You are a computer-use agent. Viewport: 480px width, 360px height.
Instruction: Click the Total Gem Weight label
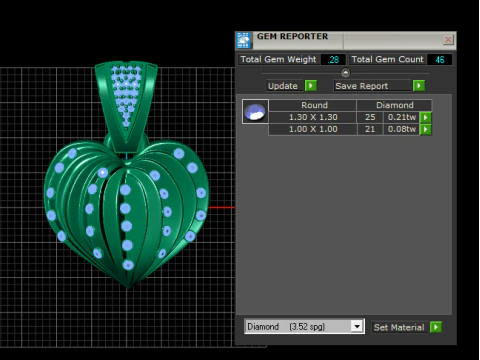pos(279,59)
